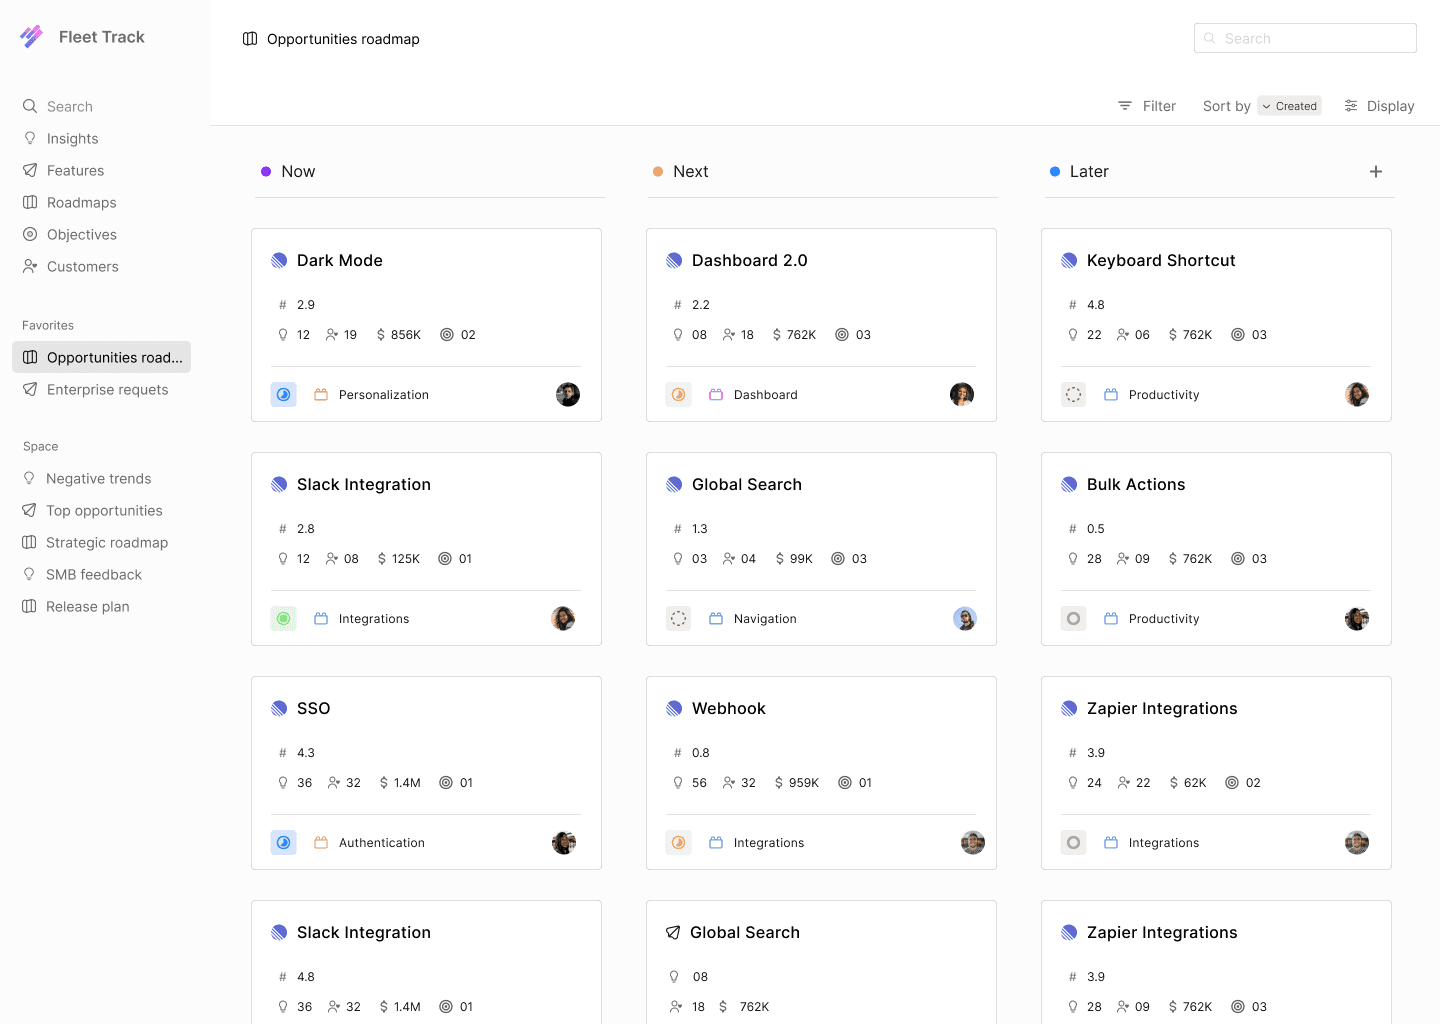Click the Webhook status icon
Viewport: 1440px width, 1024px height.
(x=679, y=843)
